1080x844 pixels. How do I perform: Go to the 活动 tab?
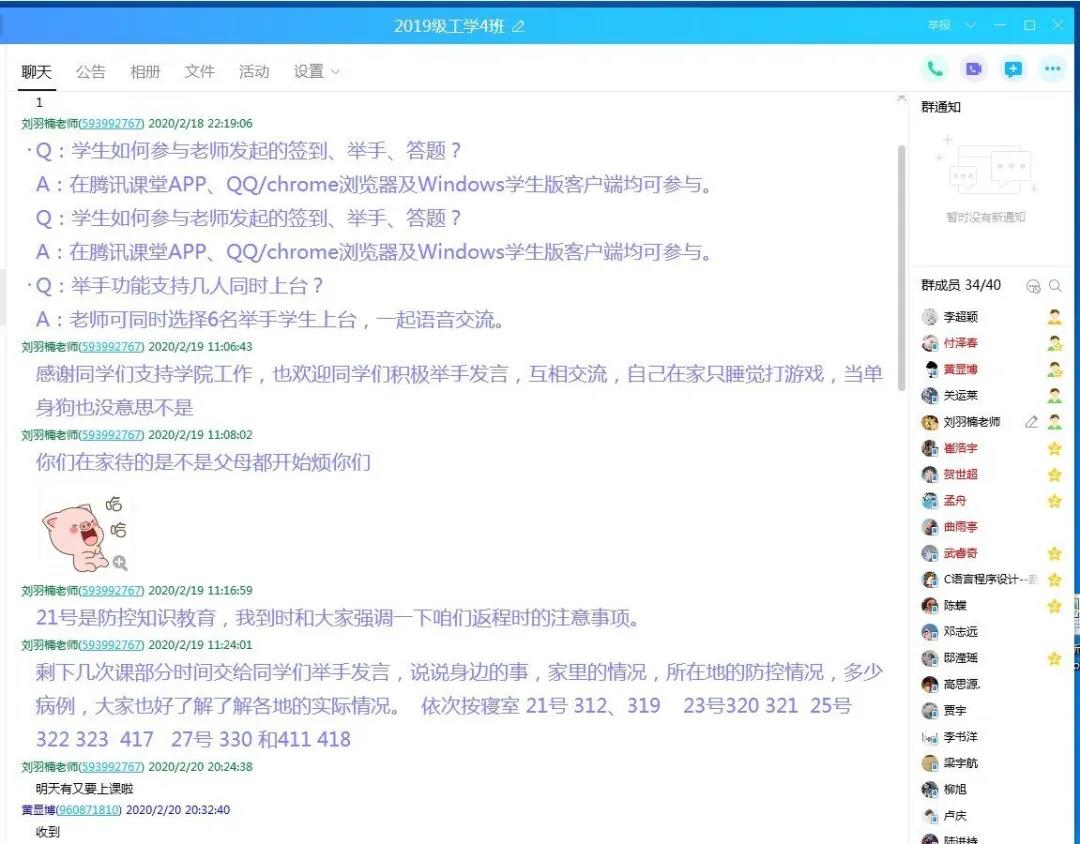tap(254, 72)
